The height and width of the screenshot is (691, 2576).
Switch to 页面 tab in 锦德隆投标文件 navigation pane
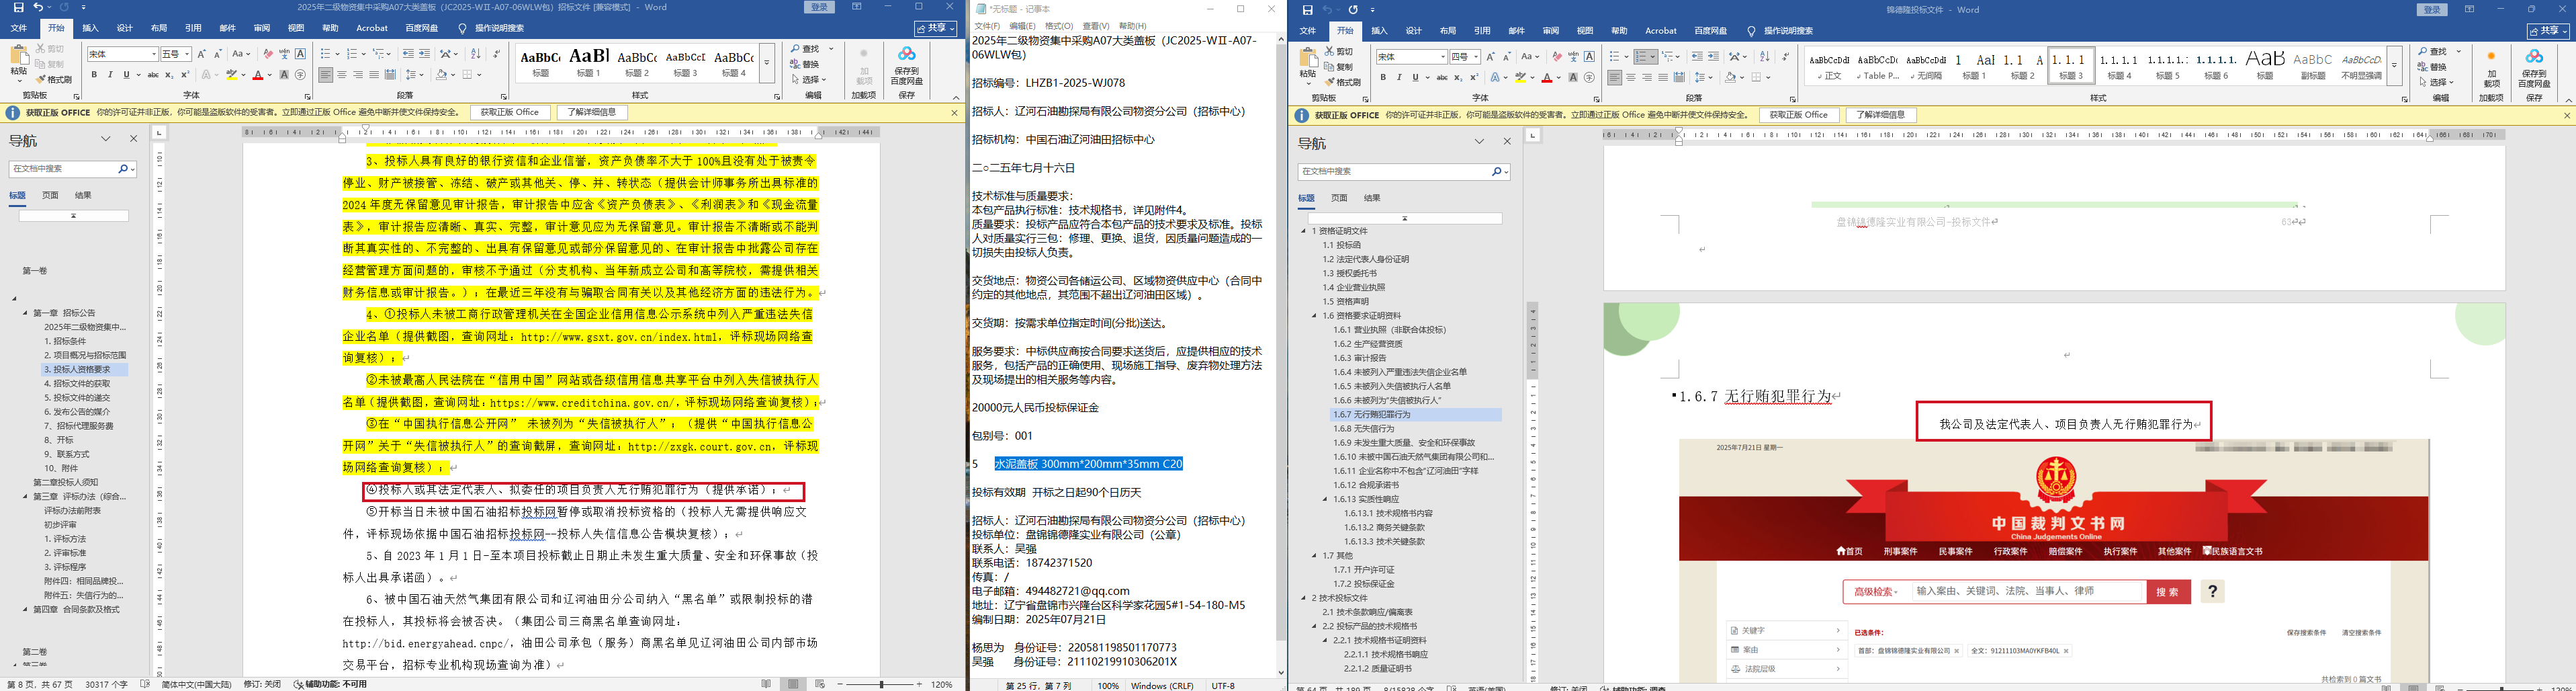tap(1339, 198)
